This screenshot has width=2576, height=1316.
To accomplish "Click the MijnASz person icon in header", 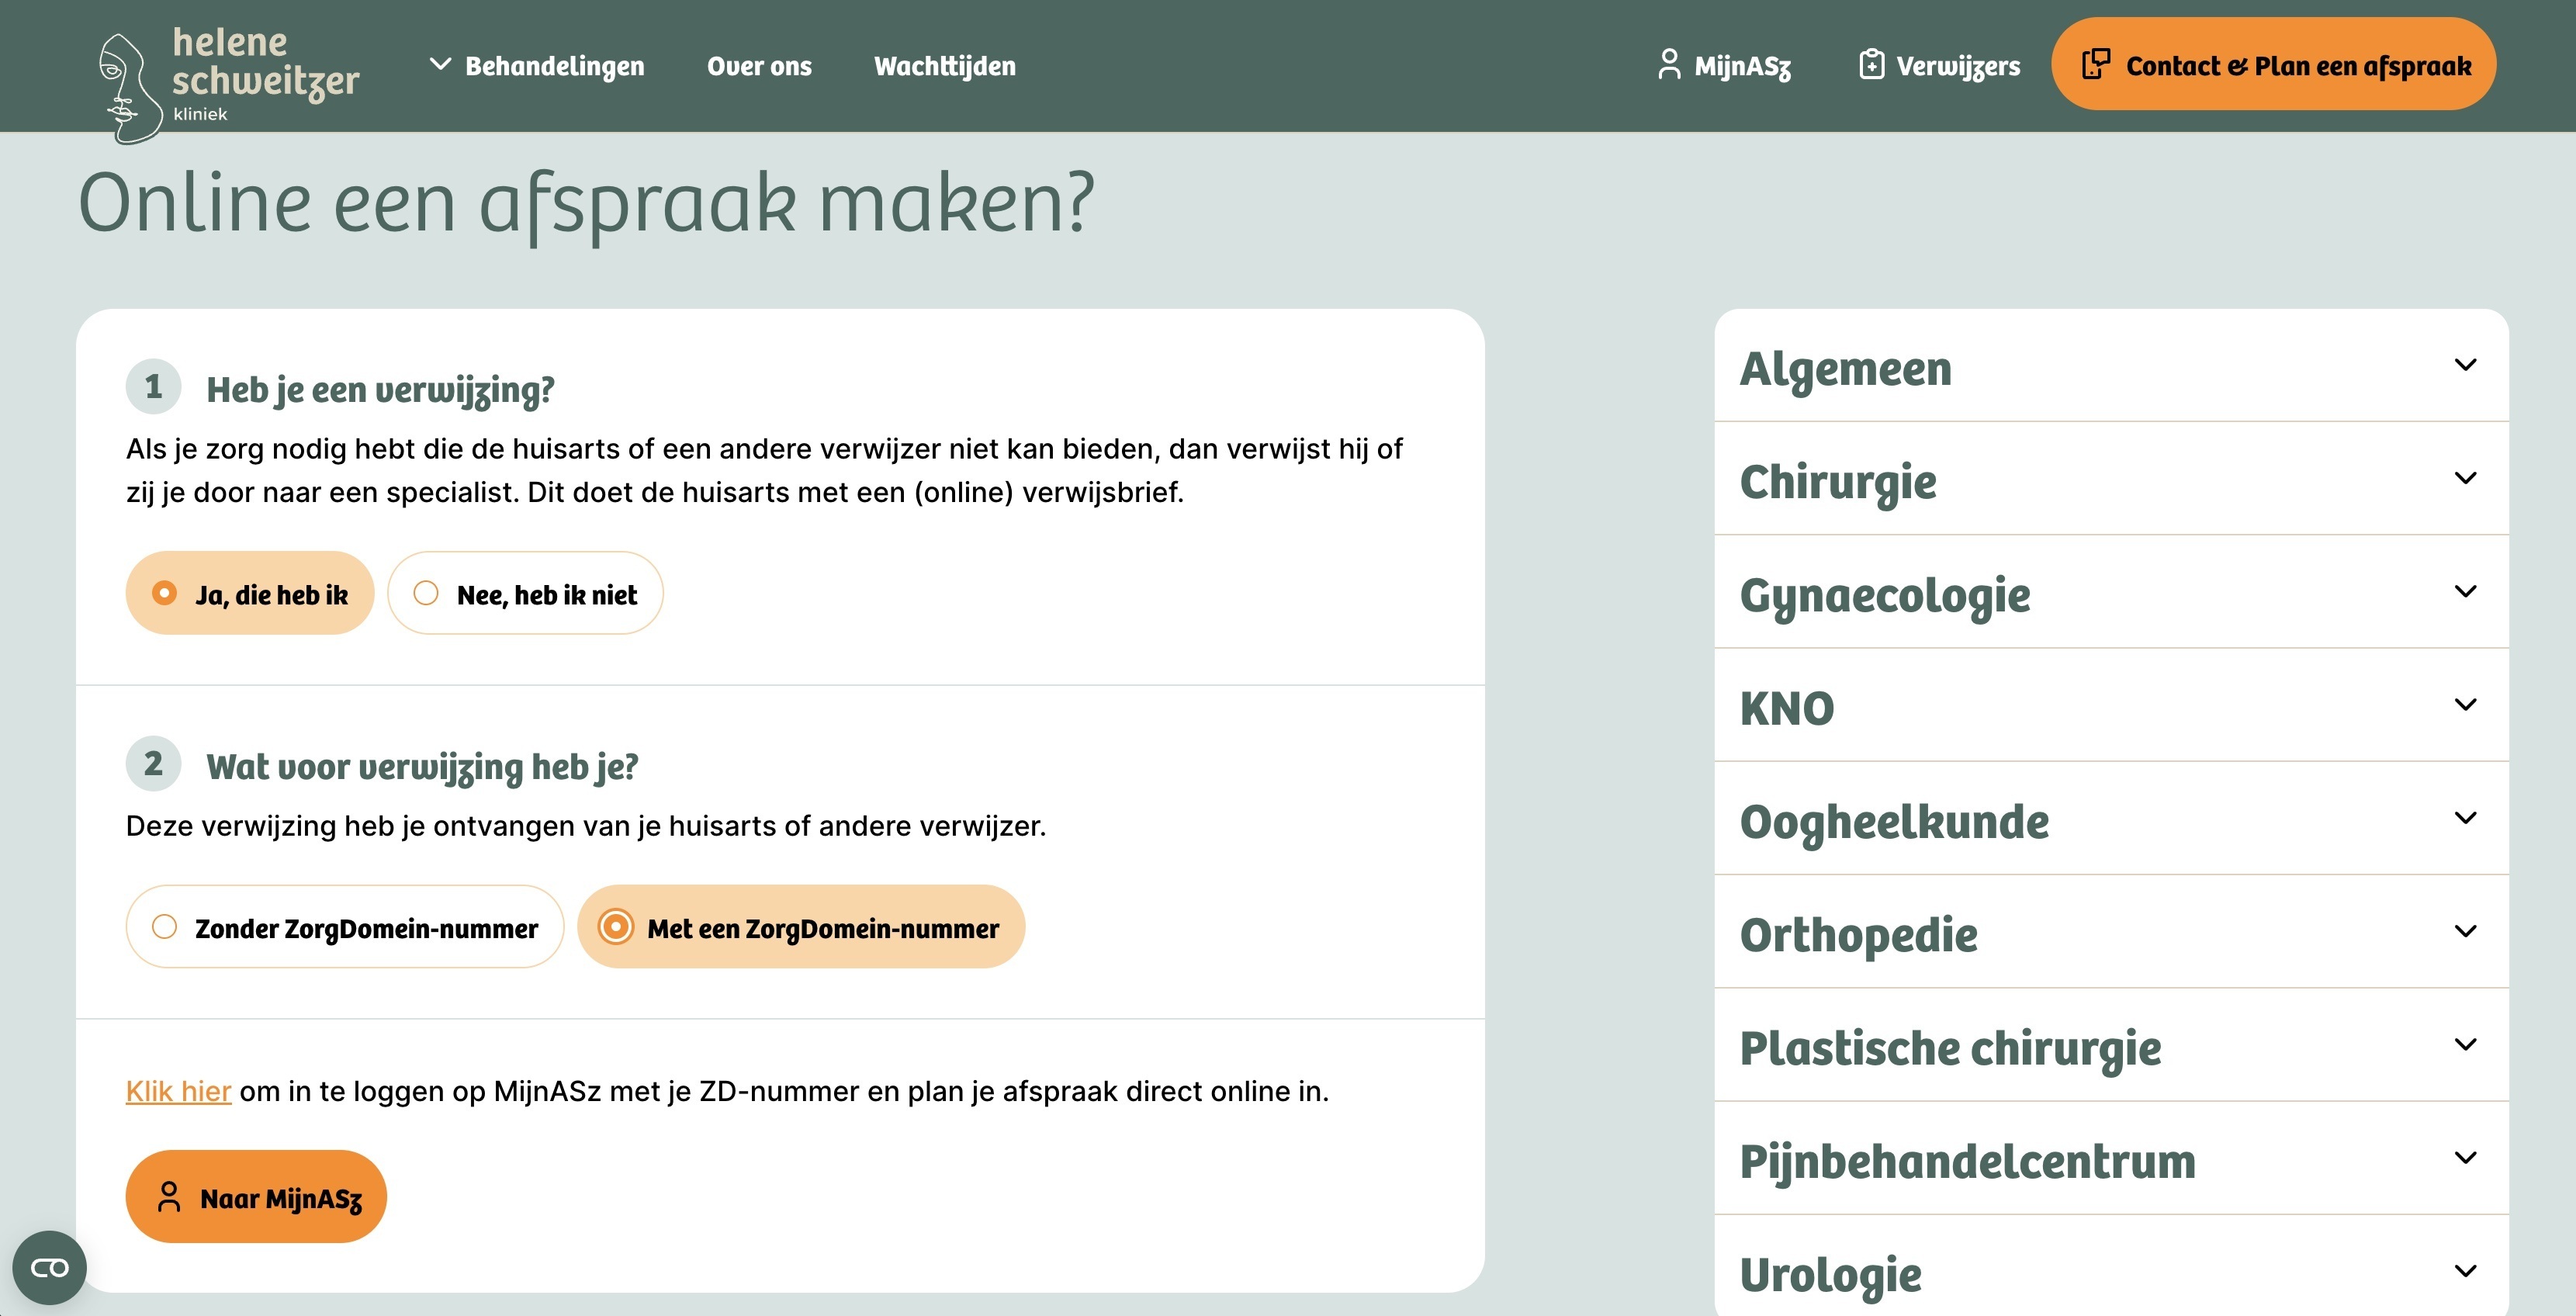I will (1668, 65).
